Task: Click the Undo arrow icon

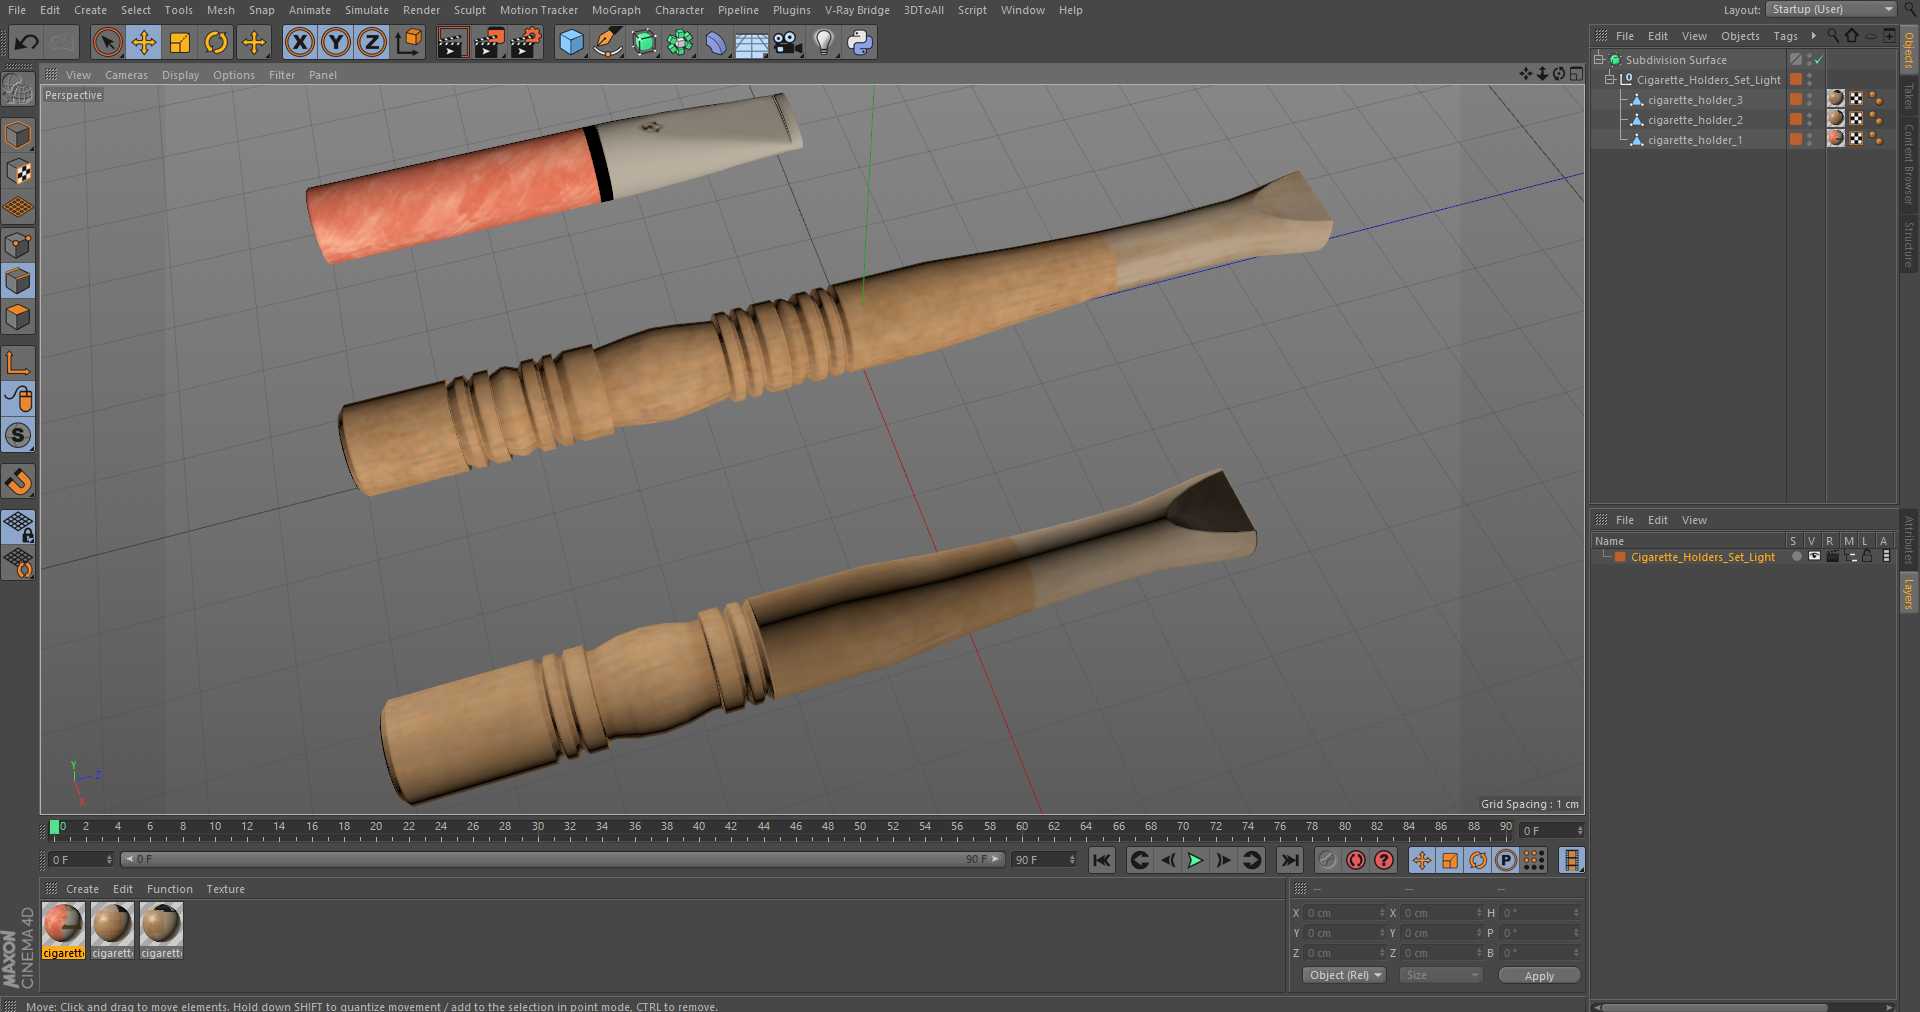Action: [x=27, y=42]
